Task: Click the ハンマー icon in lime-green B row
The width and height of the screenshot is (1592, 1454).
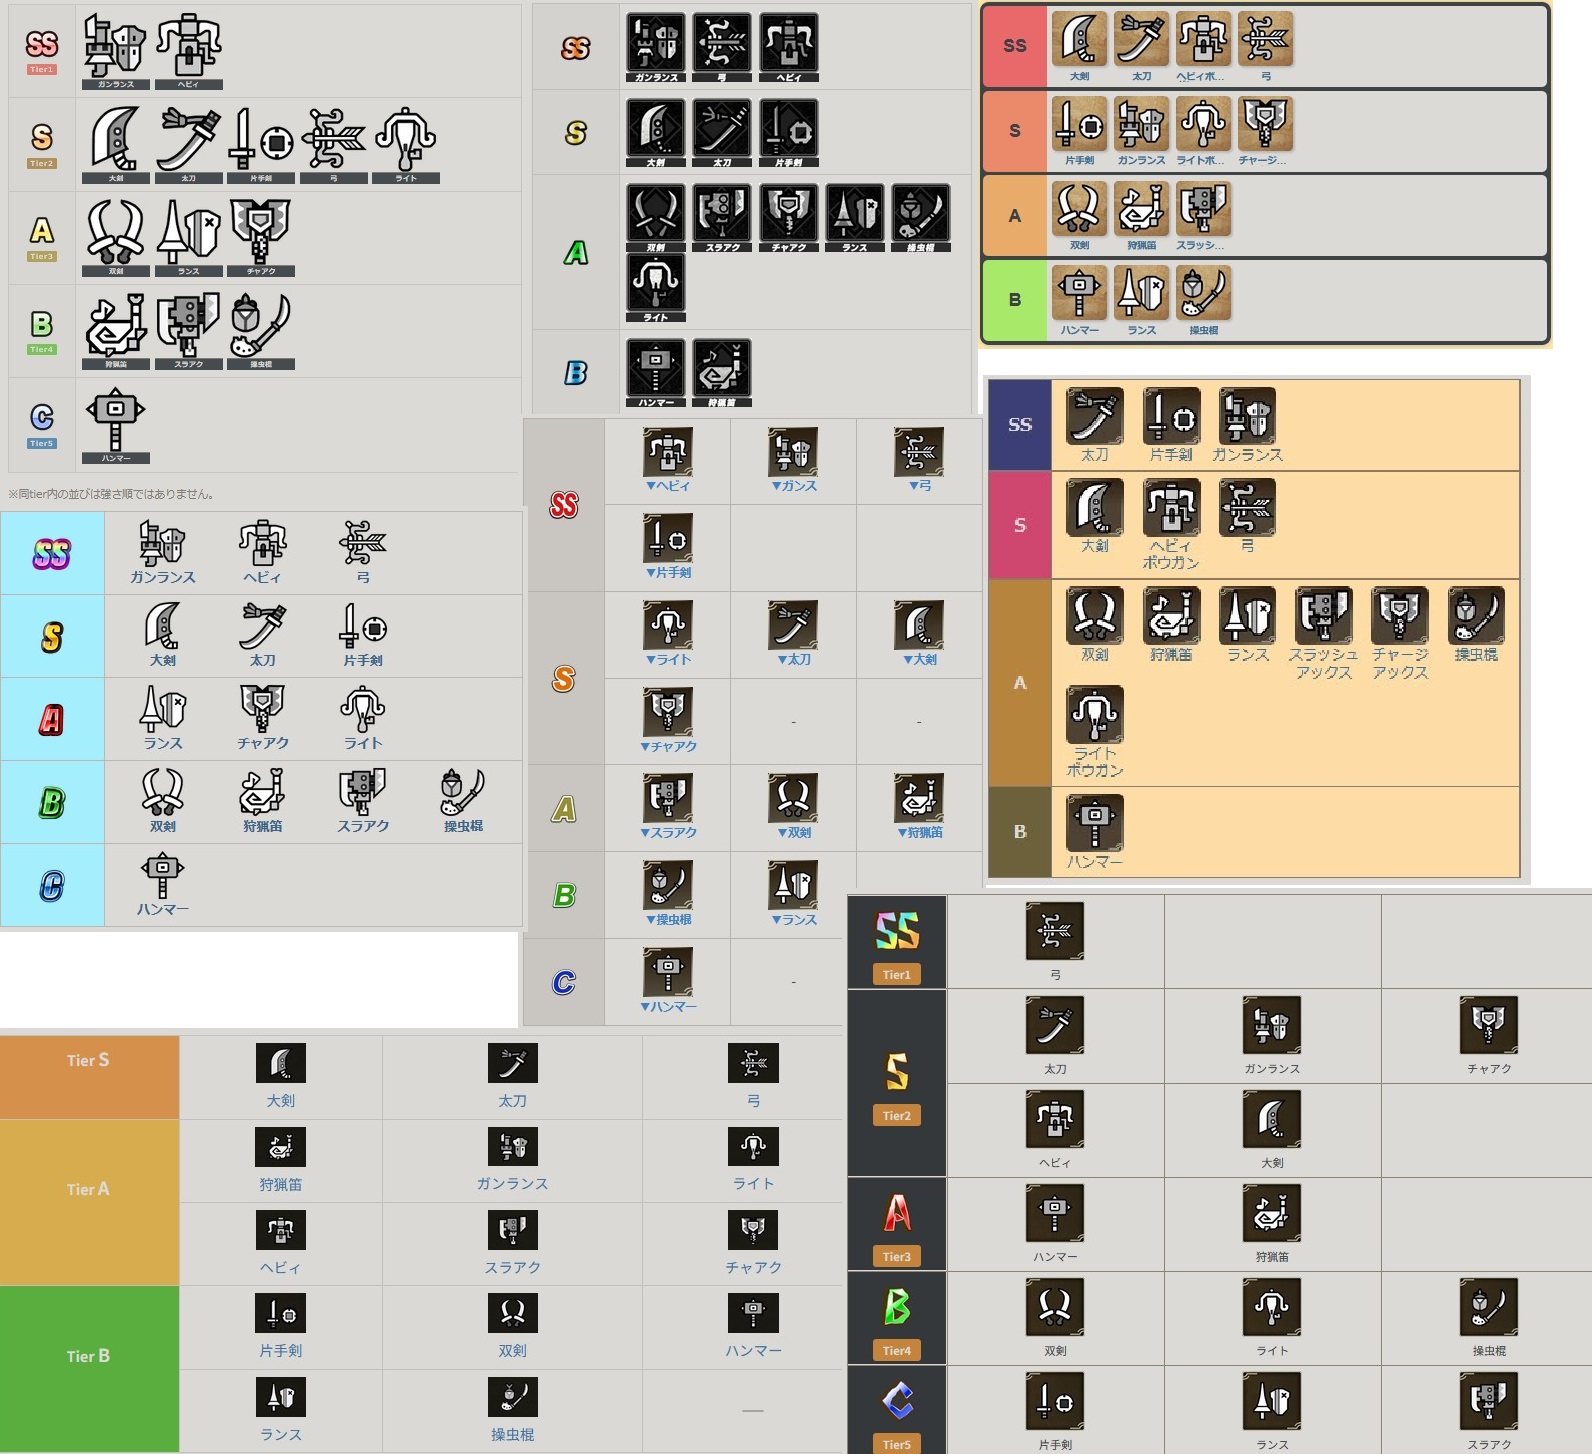Action: point(1079,293)
